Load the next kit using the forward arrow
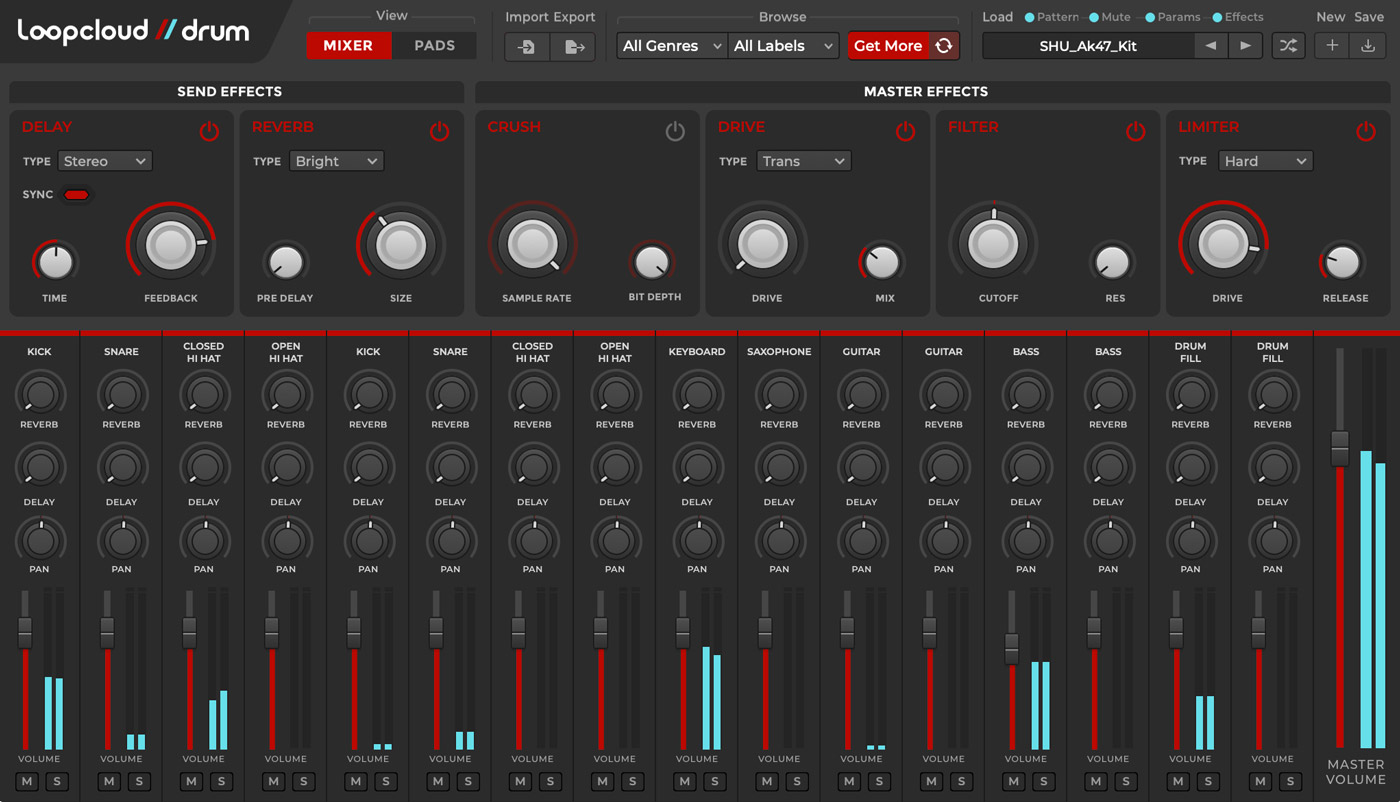The width and height of the screenshot is (1400, 802). pos(1245,45)
